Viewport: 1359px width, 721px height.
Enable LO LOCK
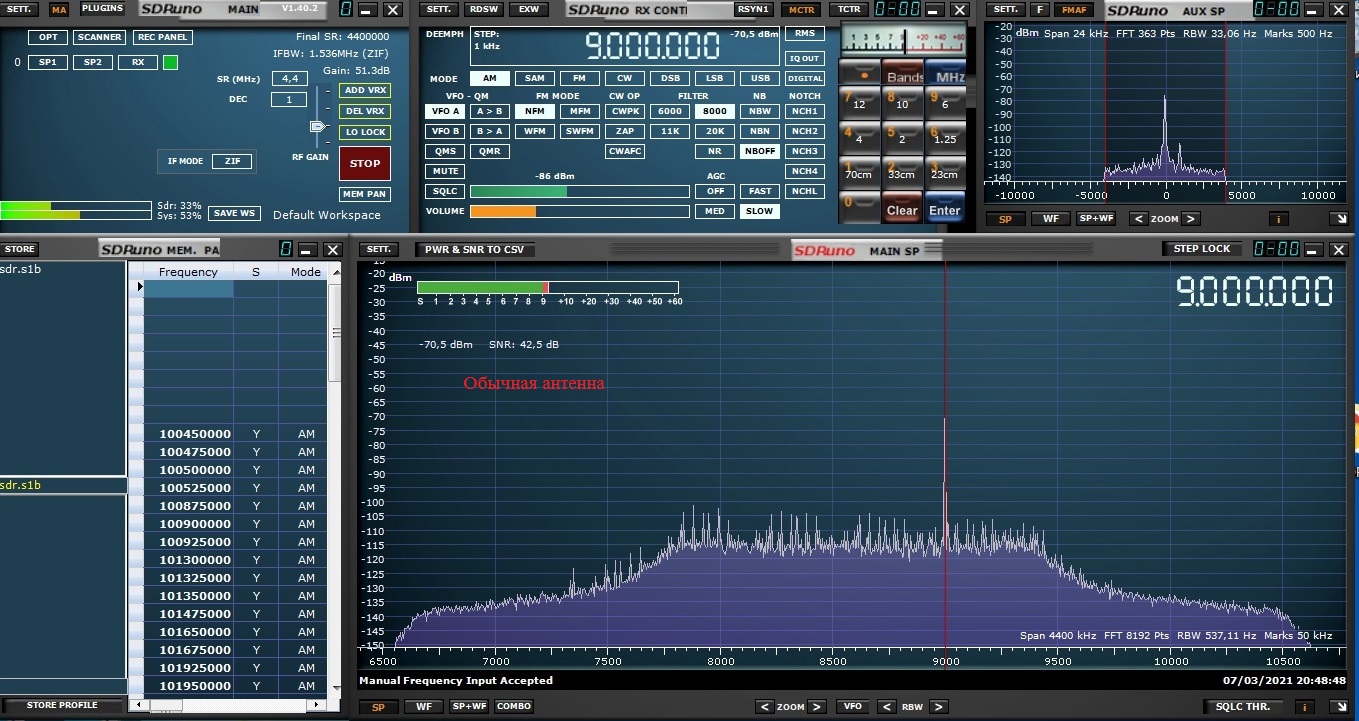click(364, 132)
